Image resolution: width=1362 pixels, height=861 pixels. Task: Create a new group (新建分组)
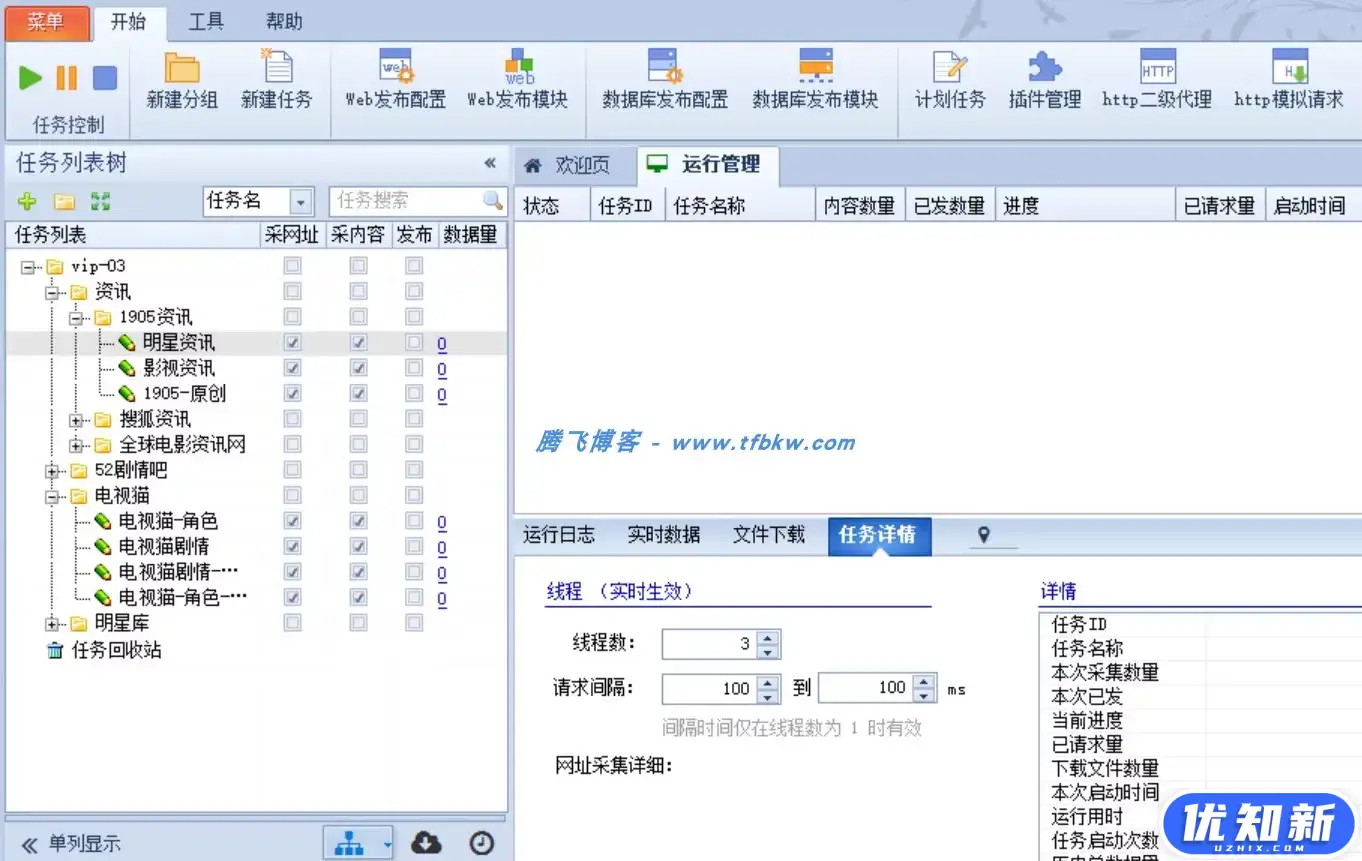pos(182,81)
